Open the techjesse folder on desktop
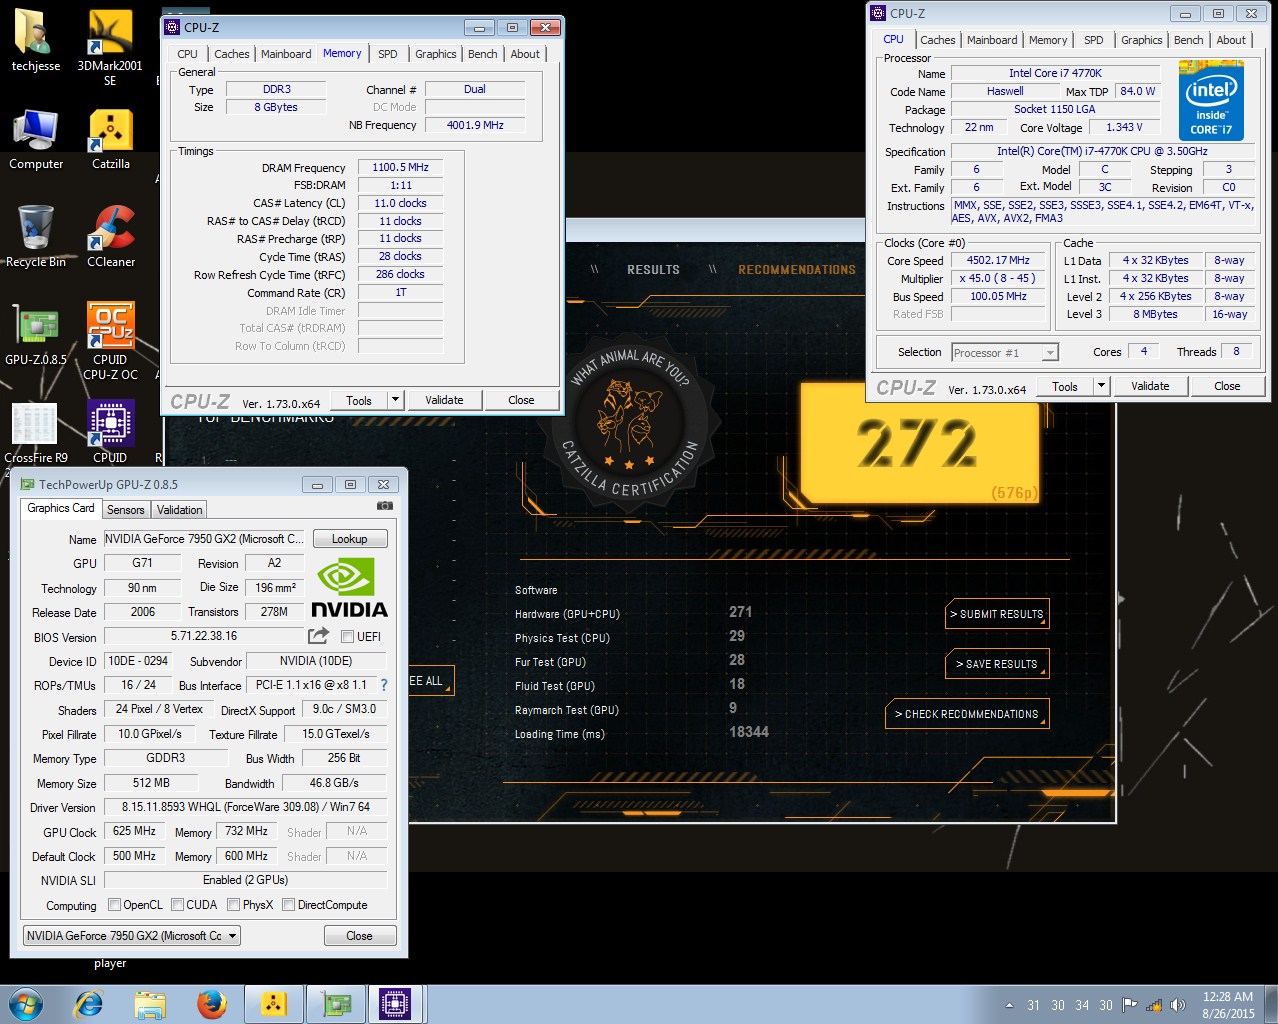This screenshot has height=1024, width=1278. (36, 40)
